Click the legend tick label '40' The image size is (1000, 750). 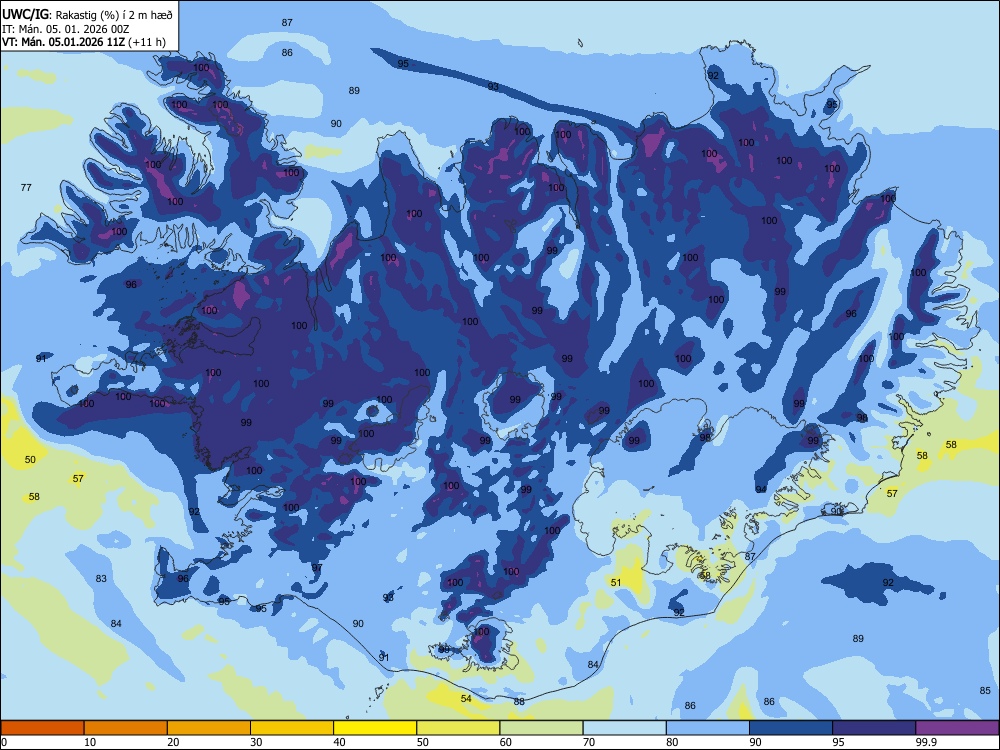pos(339,742)
